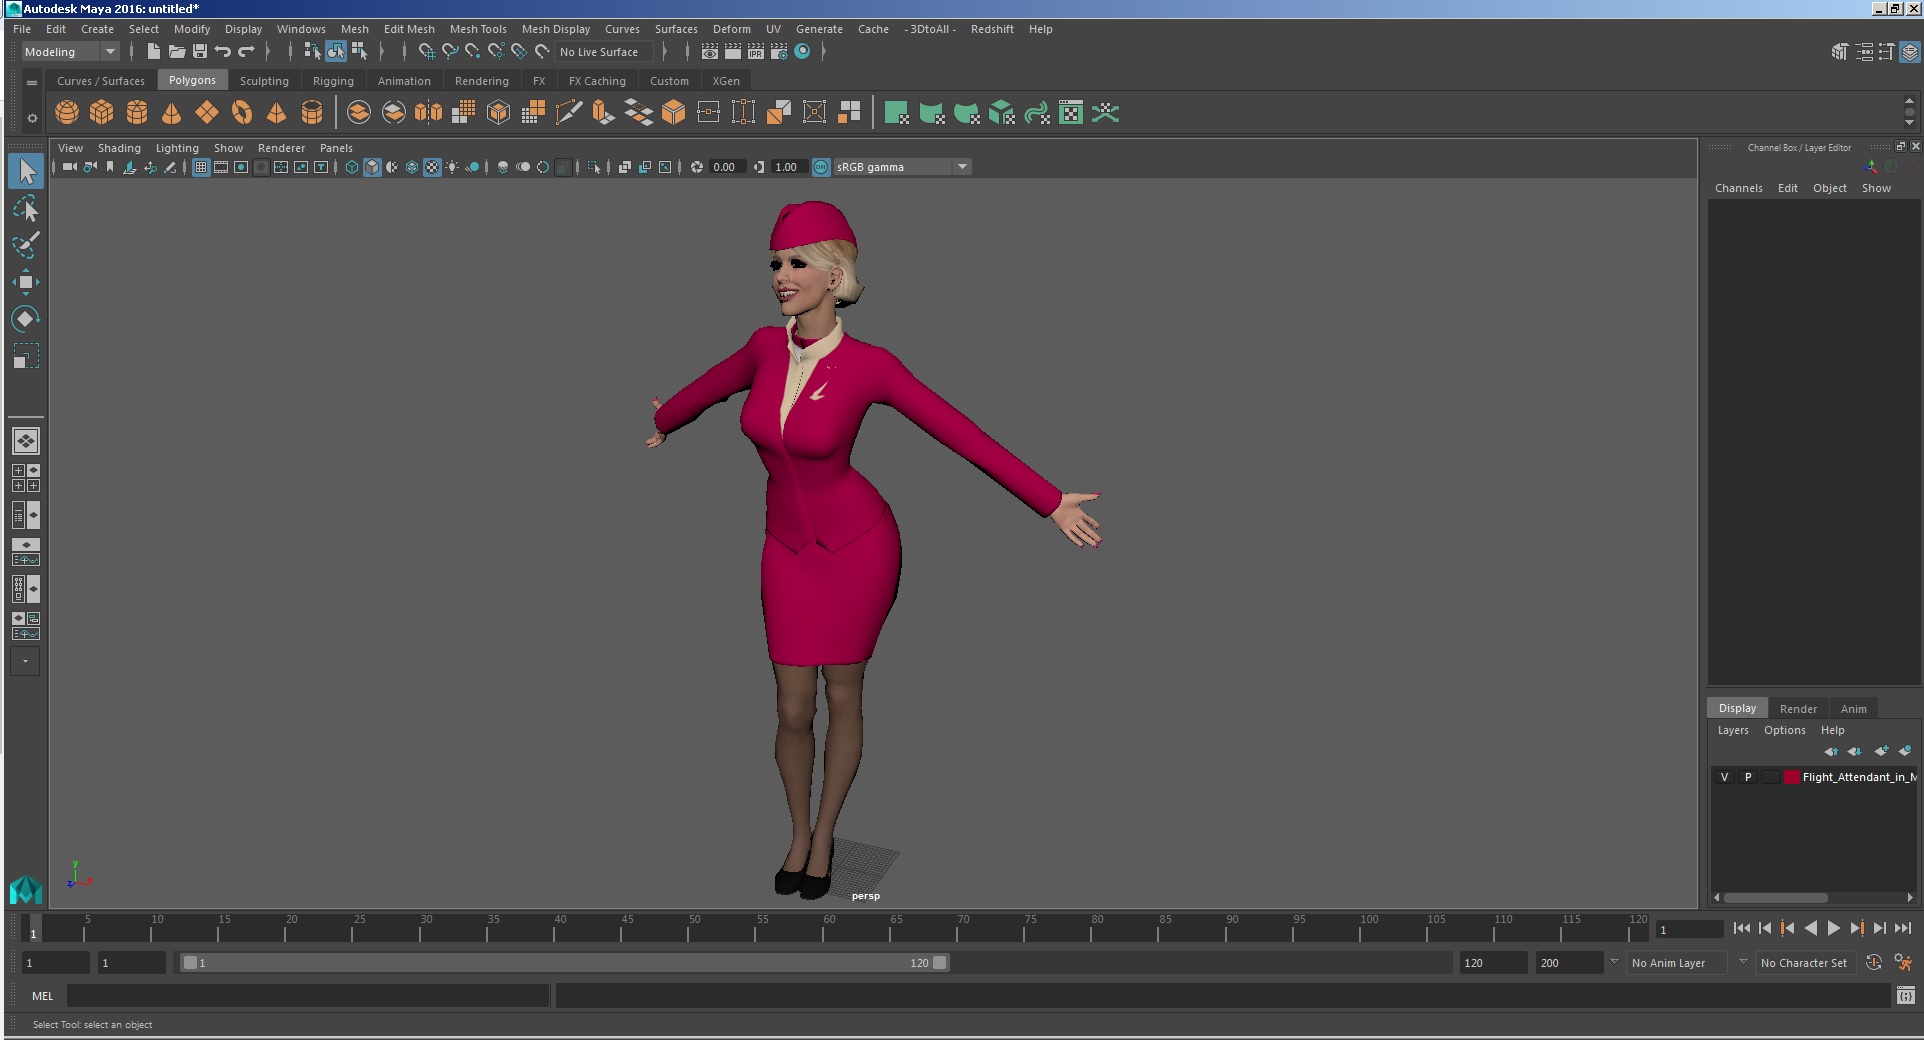This screenshot has width=1924, height=1040.
Task: Create a polygon cone from the shelf
Action: pyautogui.click(x=172, y=113)
